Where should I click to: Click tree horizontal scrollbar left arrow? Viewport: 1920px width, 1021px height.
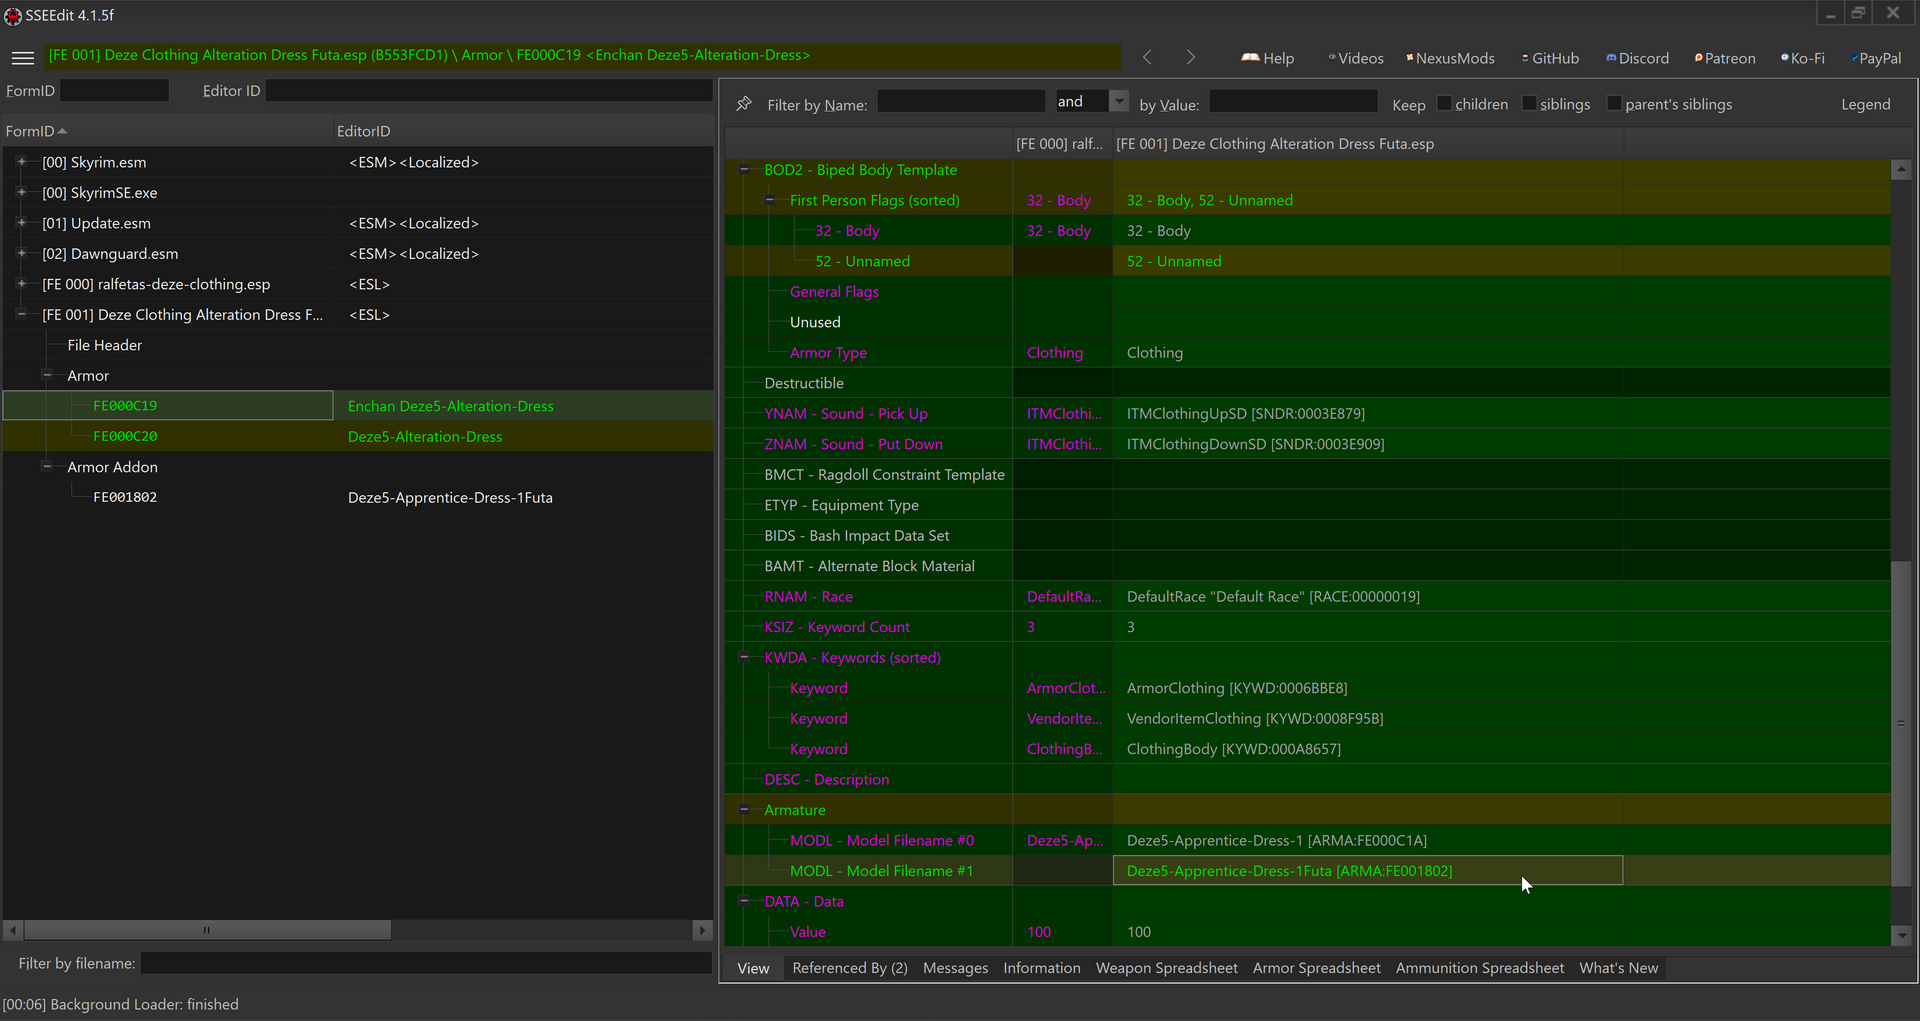pyautogui.click(x=13, y=930)
